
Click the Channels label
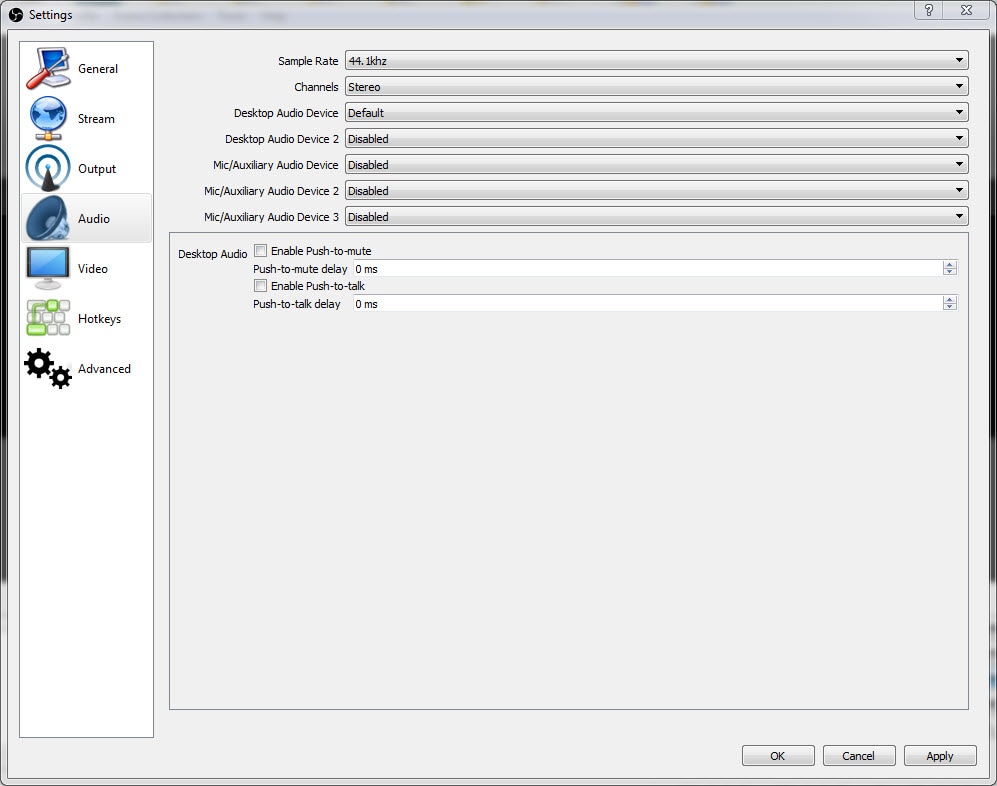(316, 87)
